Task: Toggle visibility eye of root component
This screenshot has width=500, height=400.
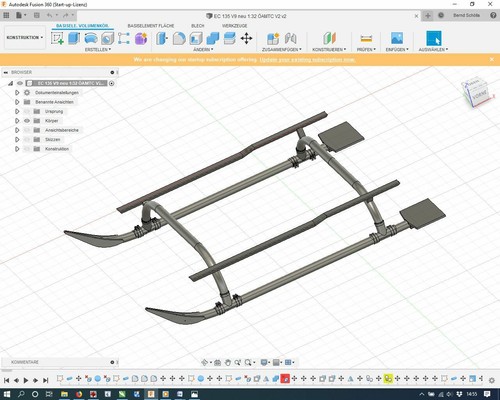Action: coord(20,83)
